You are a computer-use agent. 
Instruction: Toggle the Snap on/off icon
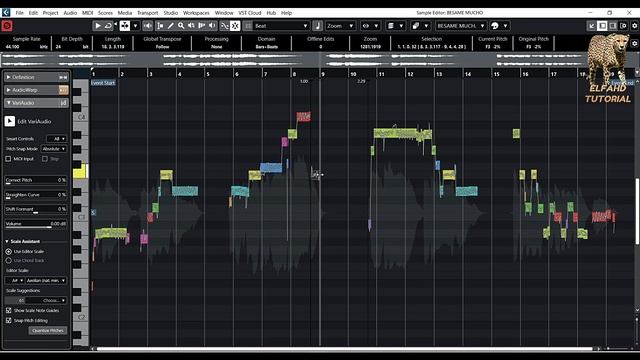[235, 26]
